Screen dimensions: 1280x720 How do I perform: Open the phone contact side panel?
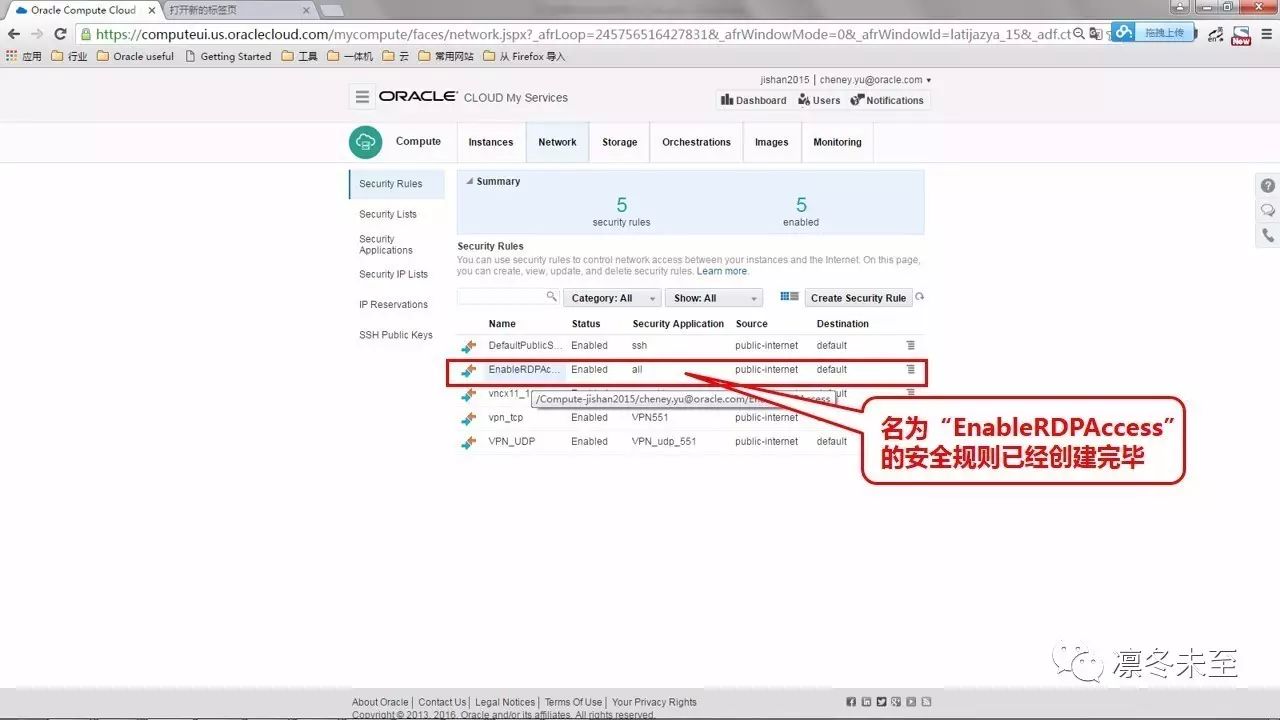(x=1268, y=235)
